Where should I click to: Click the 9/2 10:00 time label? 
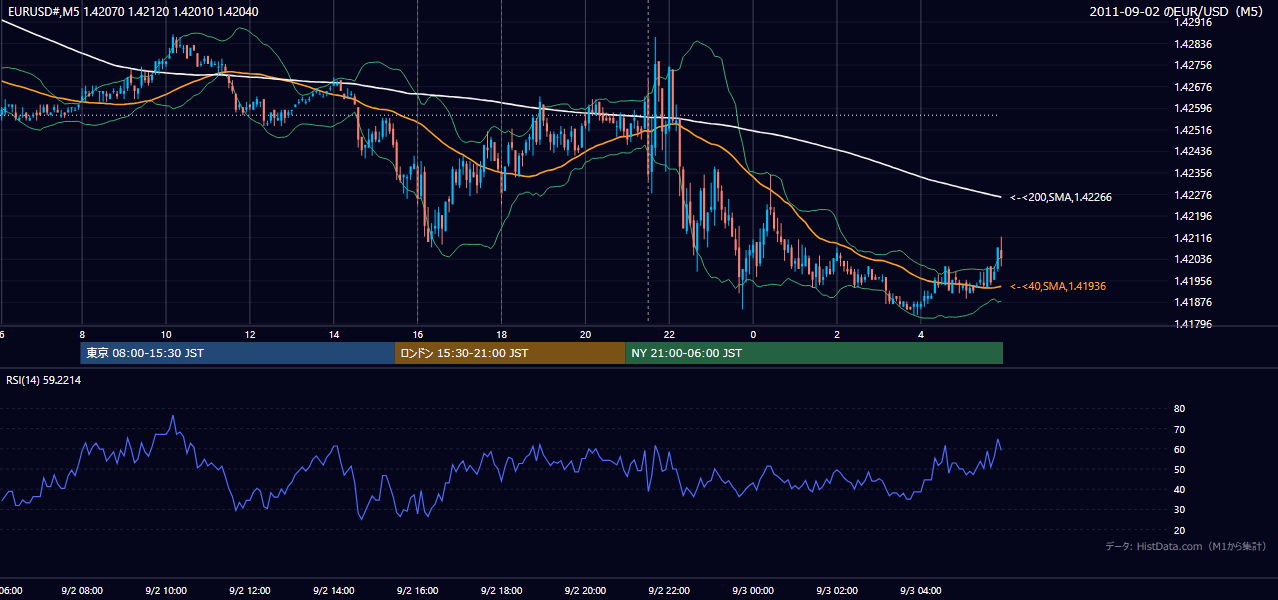166,591
